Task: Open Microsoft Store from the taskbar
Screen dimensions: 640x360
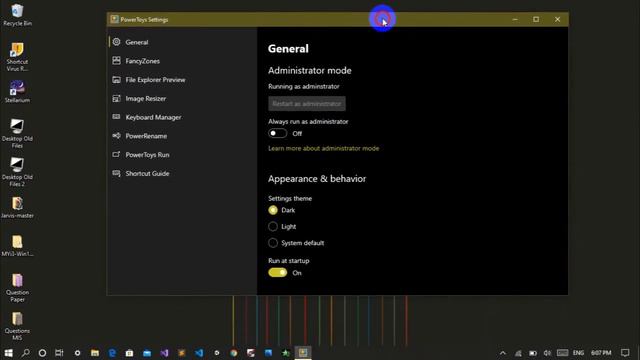Action: click(129, 353)
